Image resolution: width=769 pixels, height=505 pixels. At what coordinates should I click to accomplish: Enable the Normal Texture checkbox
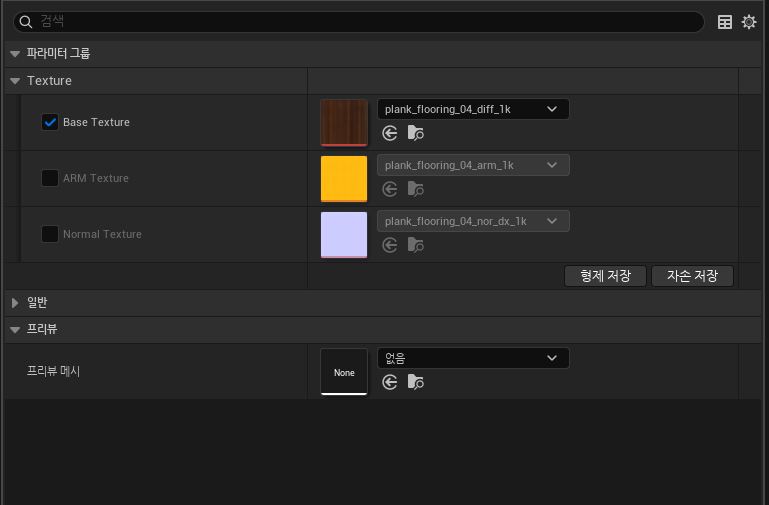point(50,234)
